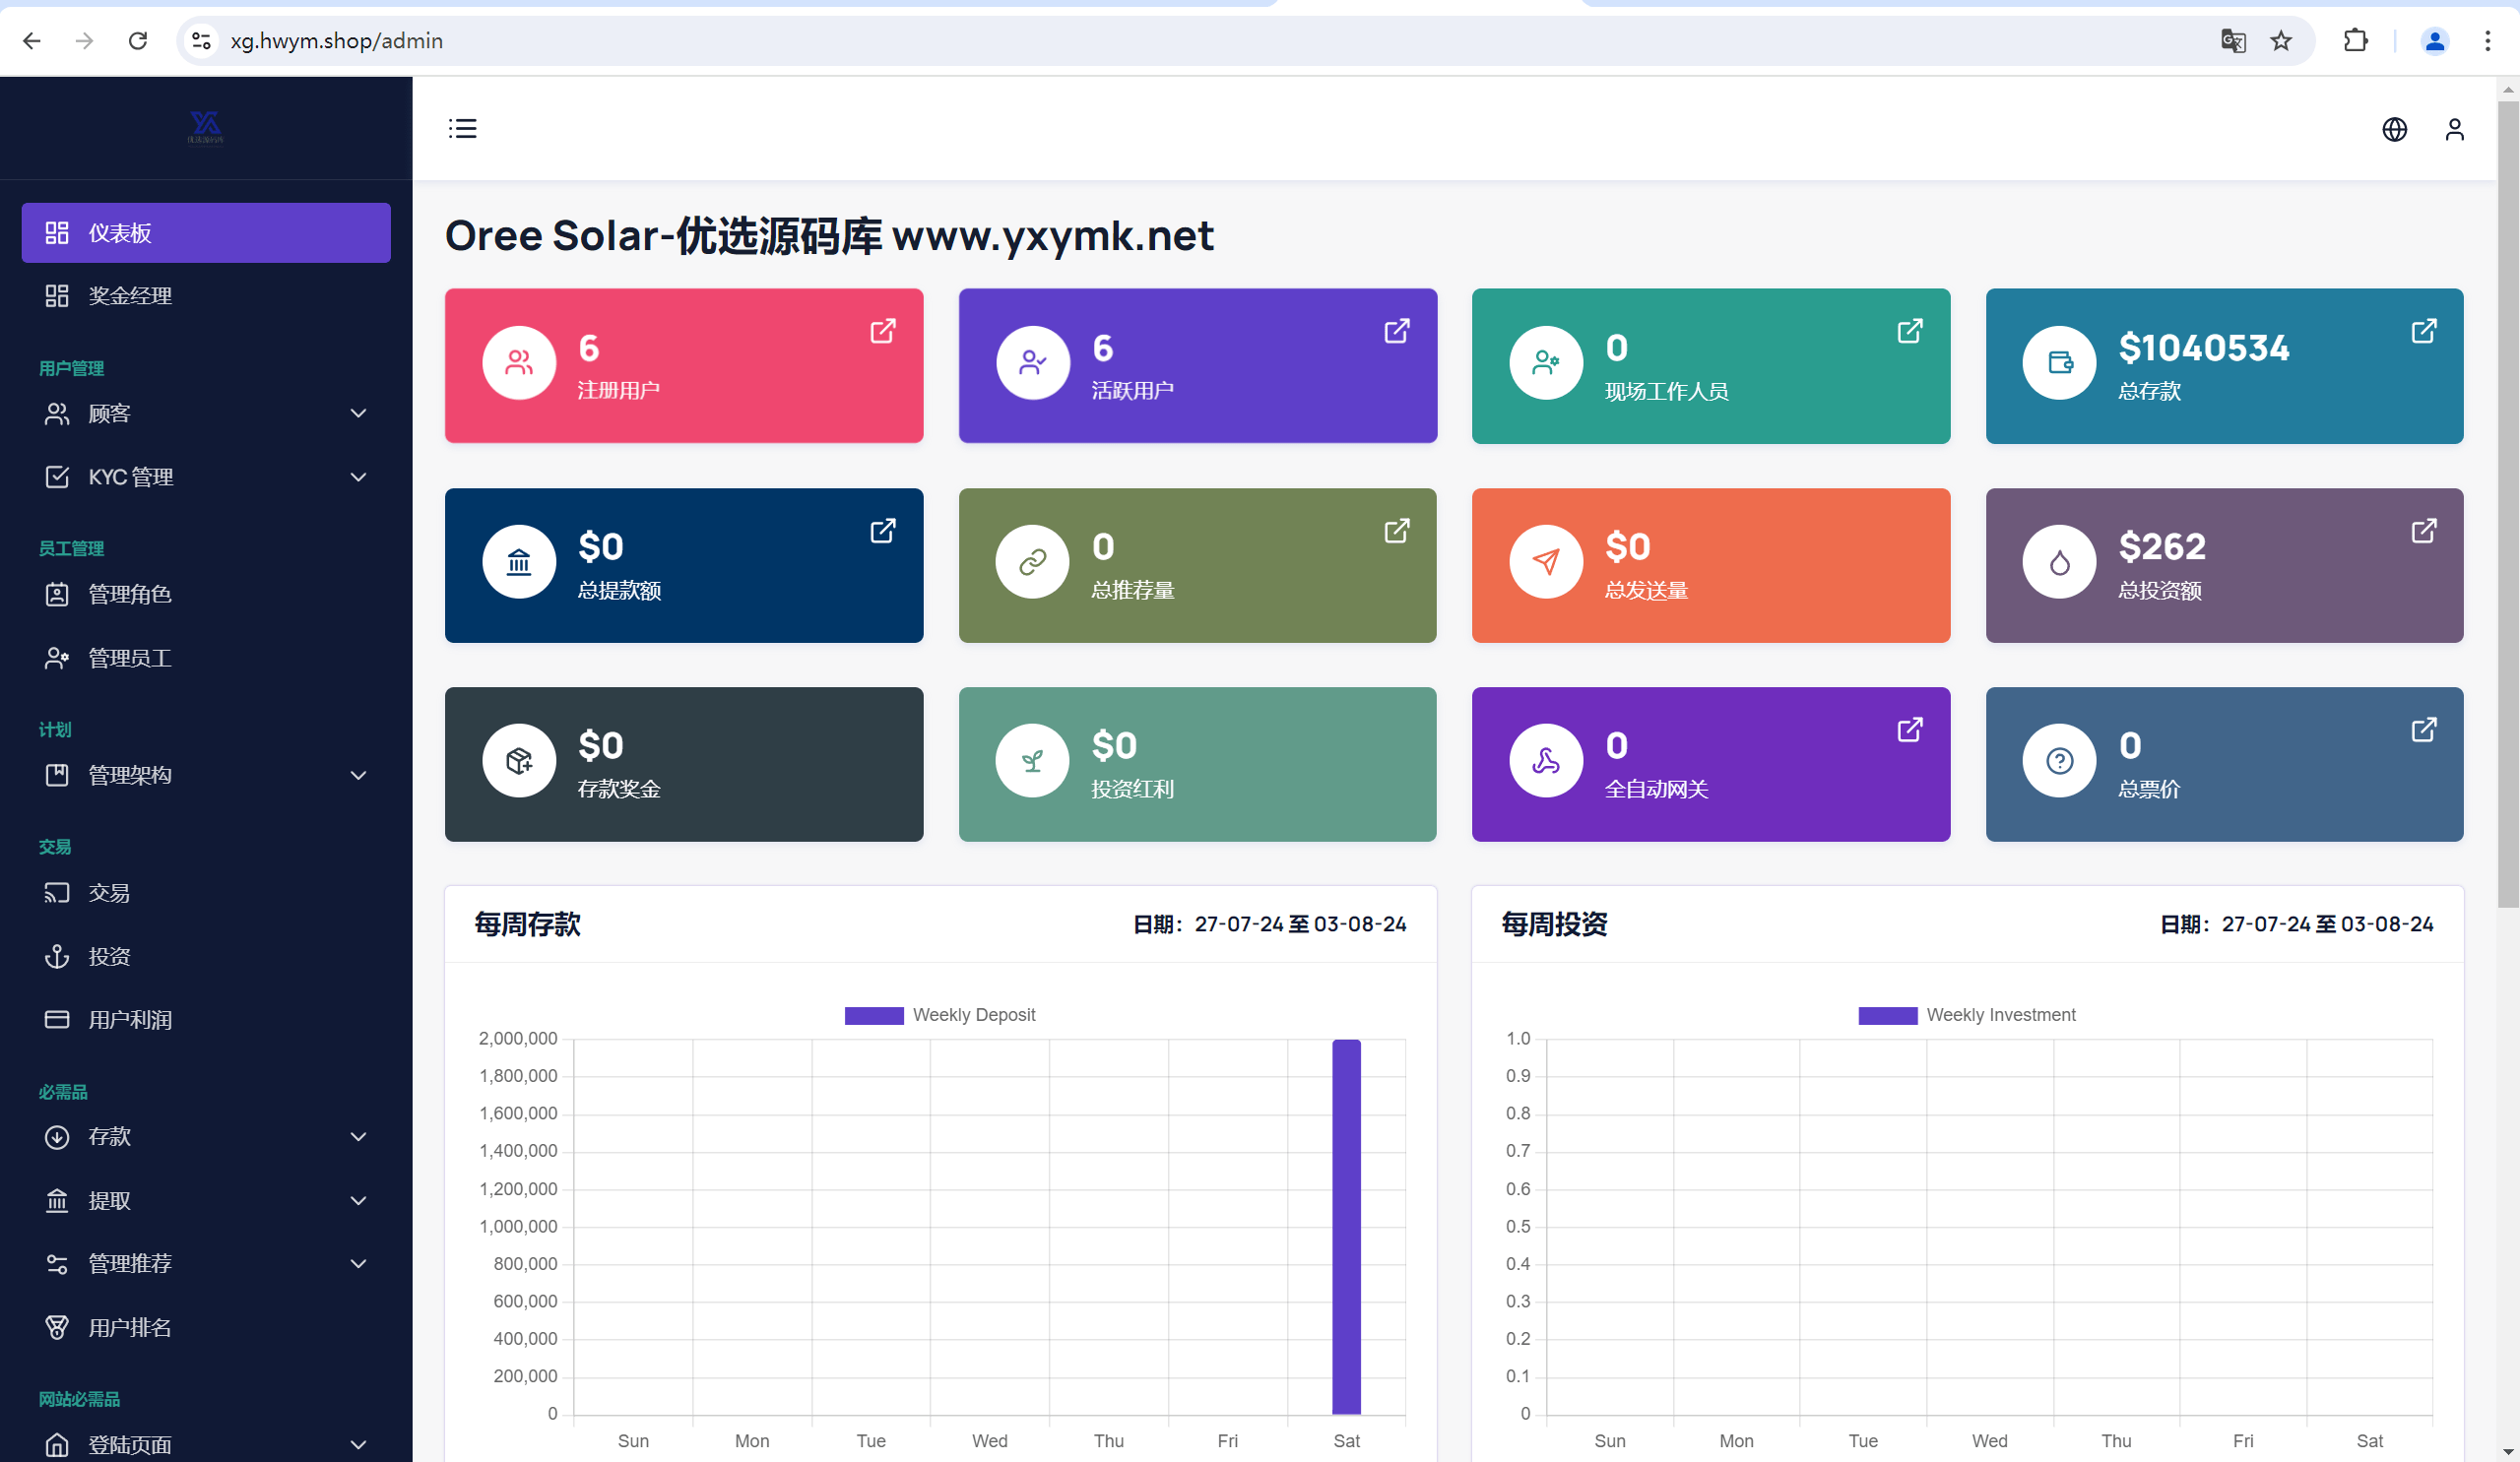
Task: Open external link on 活跃用户 card
Action: tap(1397, 331)
